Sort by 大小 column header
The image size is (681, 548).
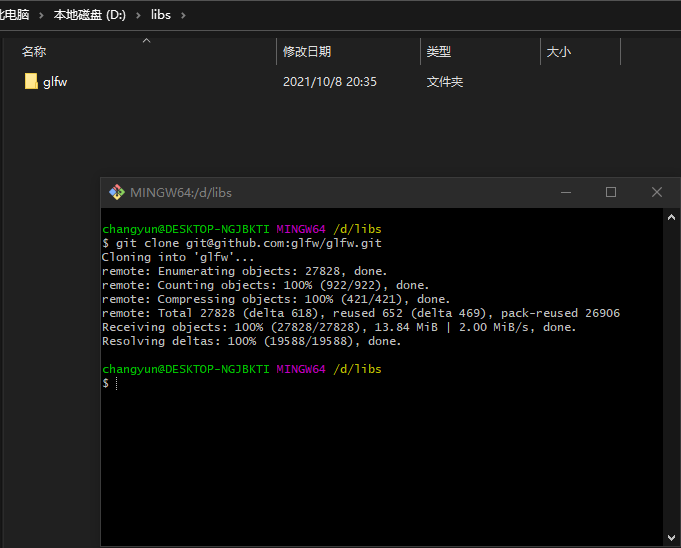coord(559,52)
